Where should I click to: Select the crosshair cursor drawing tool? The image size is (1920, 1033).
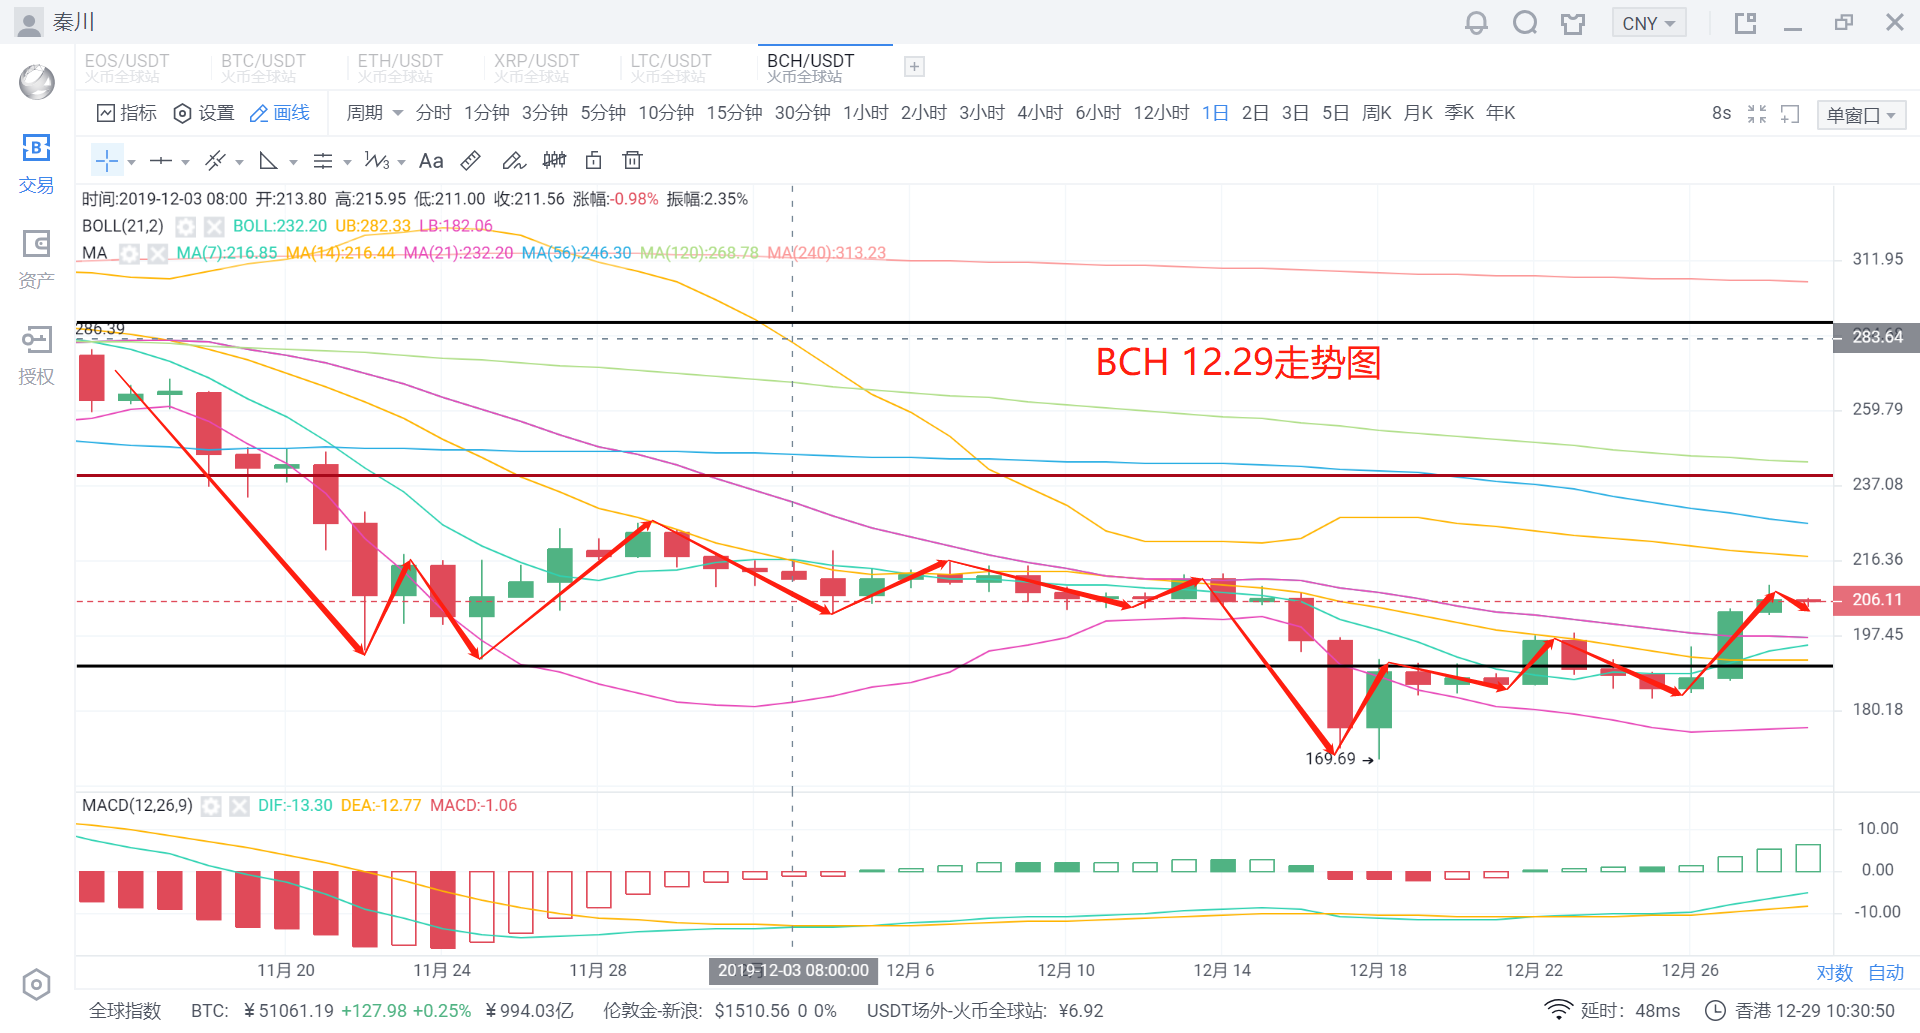(107, 161)
